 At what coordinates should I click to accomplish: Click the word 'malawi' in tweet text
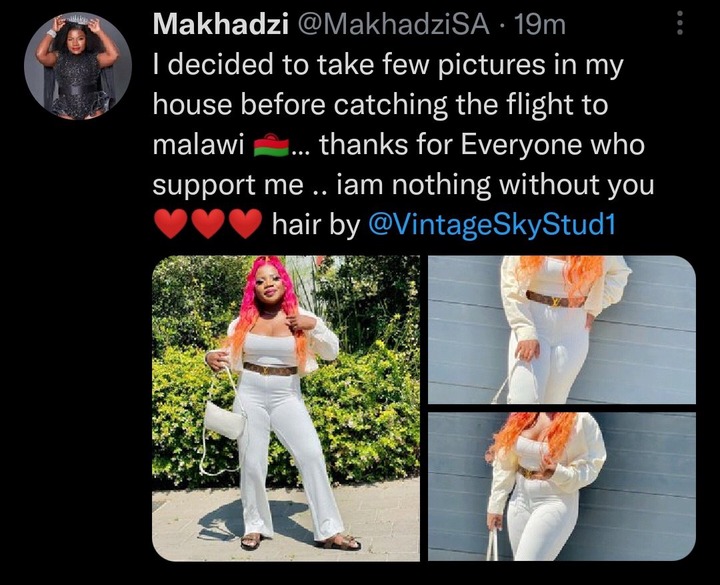(198, 144)
